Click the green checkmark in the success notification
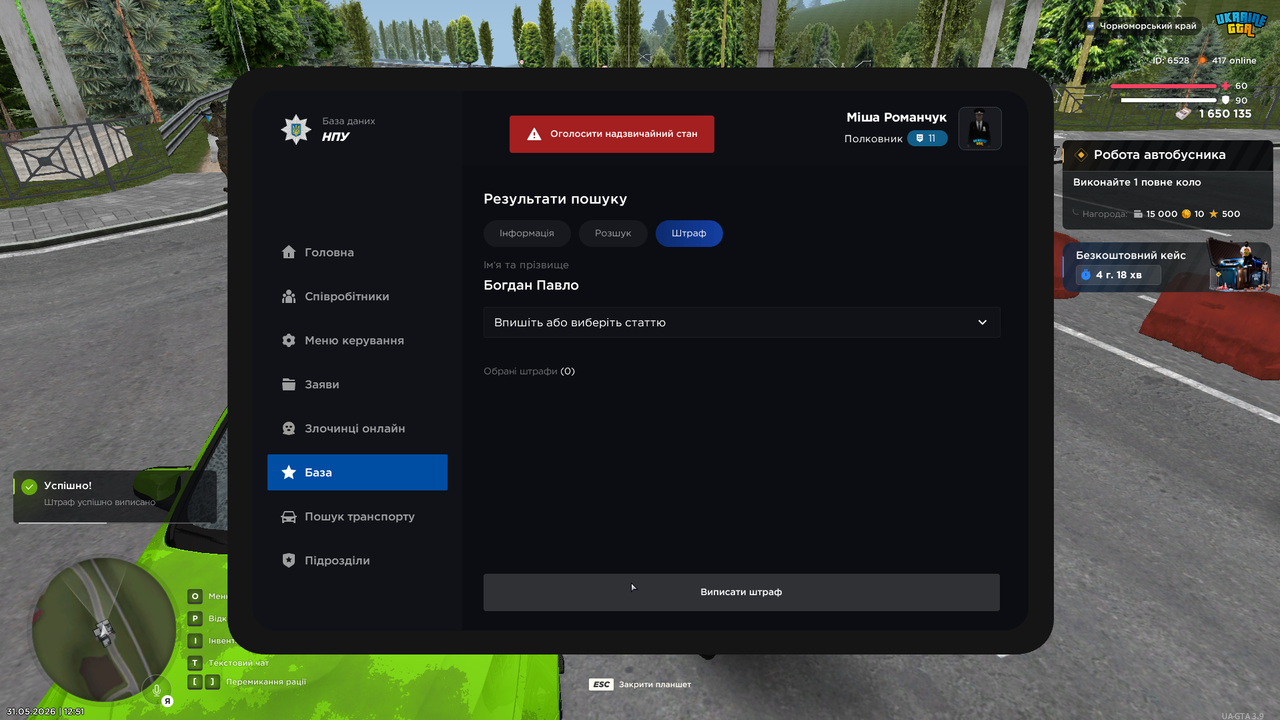The width and height of the screenshot is (1280, 720). click(x=29, y=486)
